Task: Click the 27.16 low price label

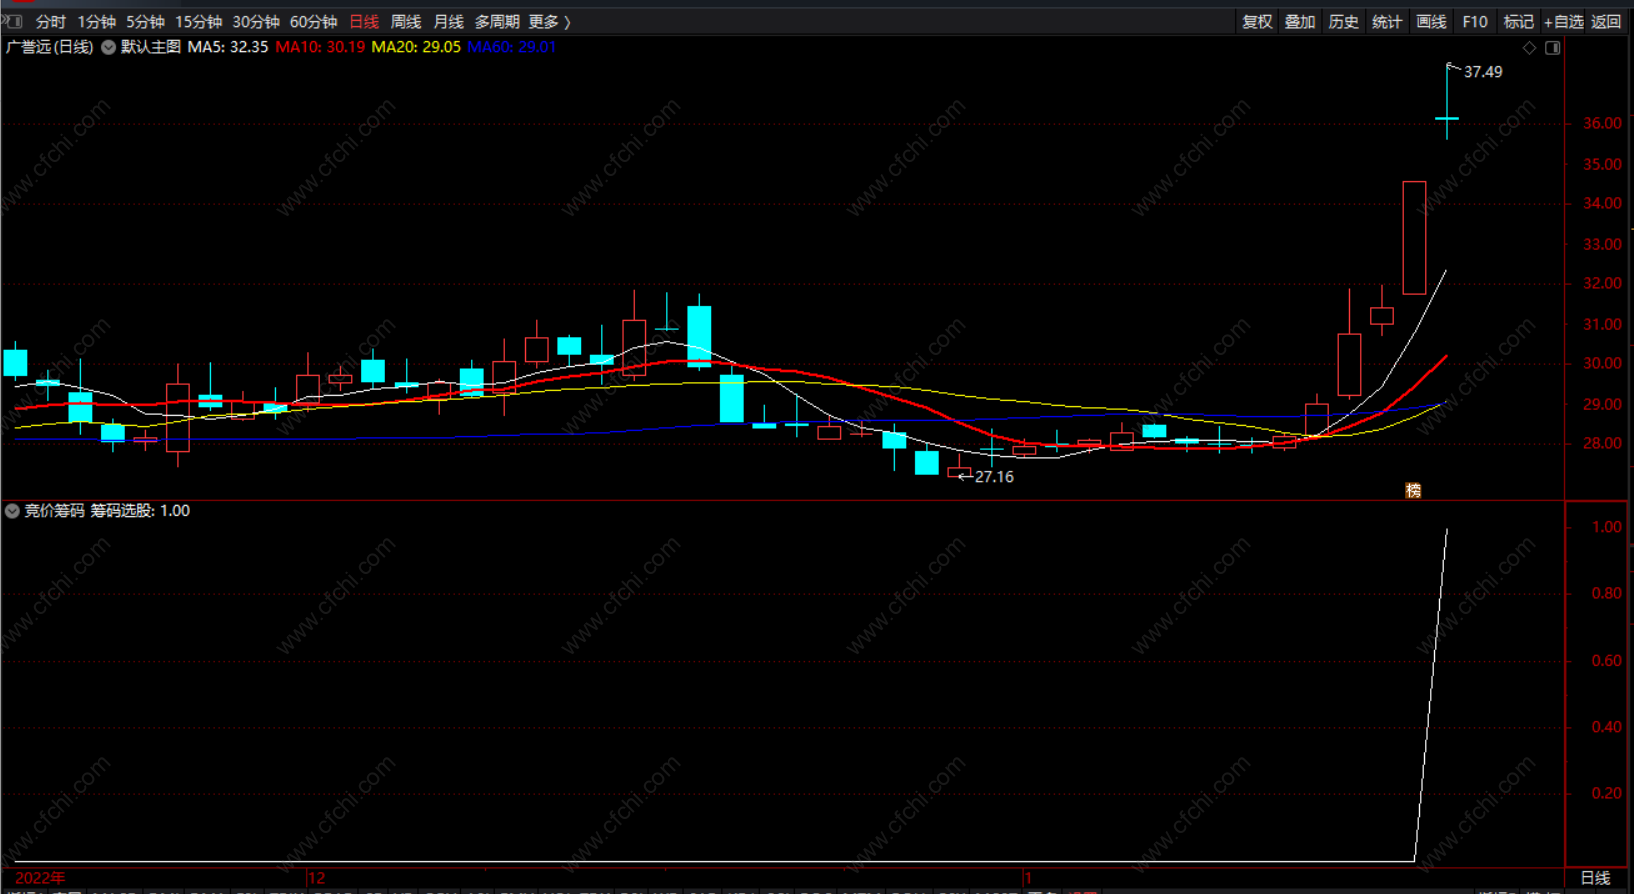Action: tap(994, 477)
